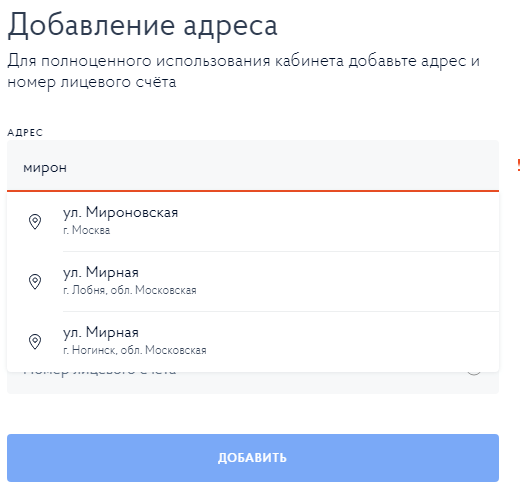This screenshot has width=527, height=504.
Task: Click the АДРЕС field label
Action: click(x=25, y=132)
